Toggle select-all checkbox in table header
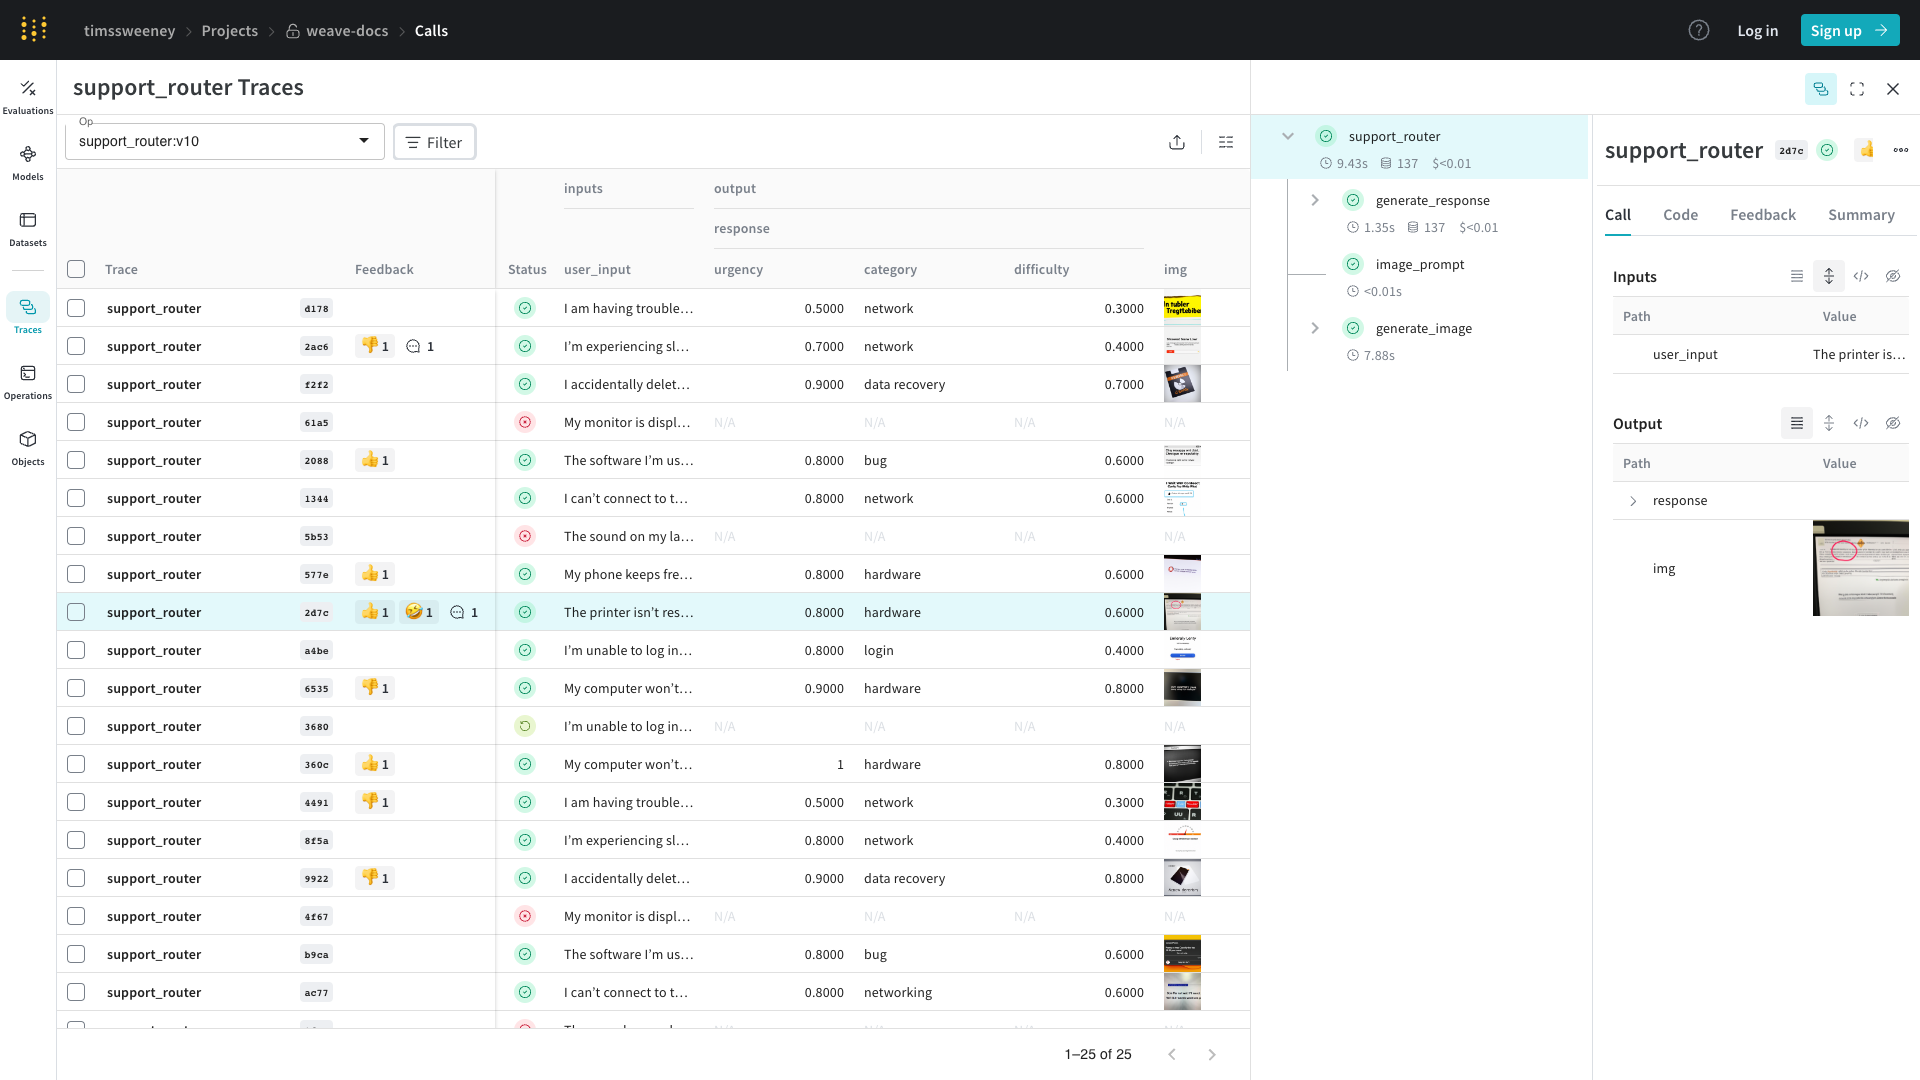Image resolution: width=1920 pixels, height=1080 pixels. click(75, 269)
